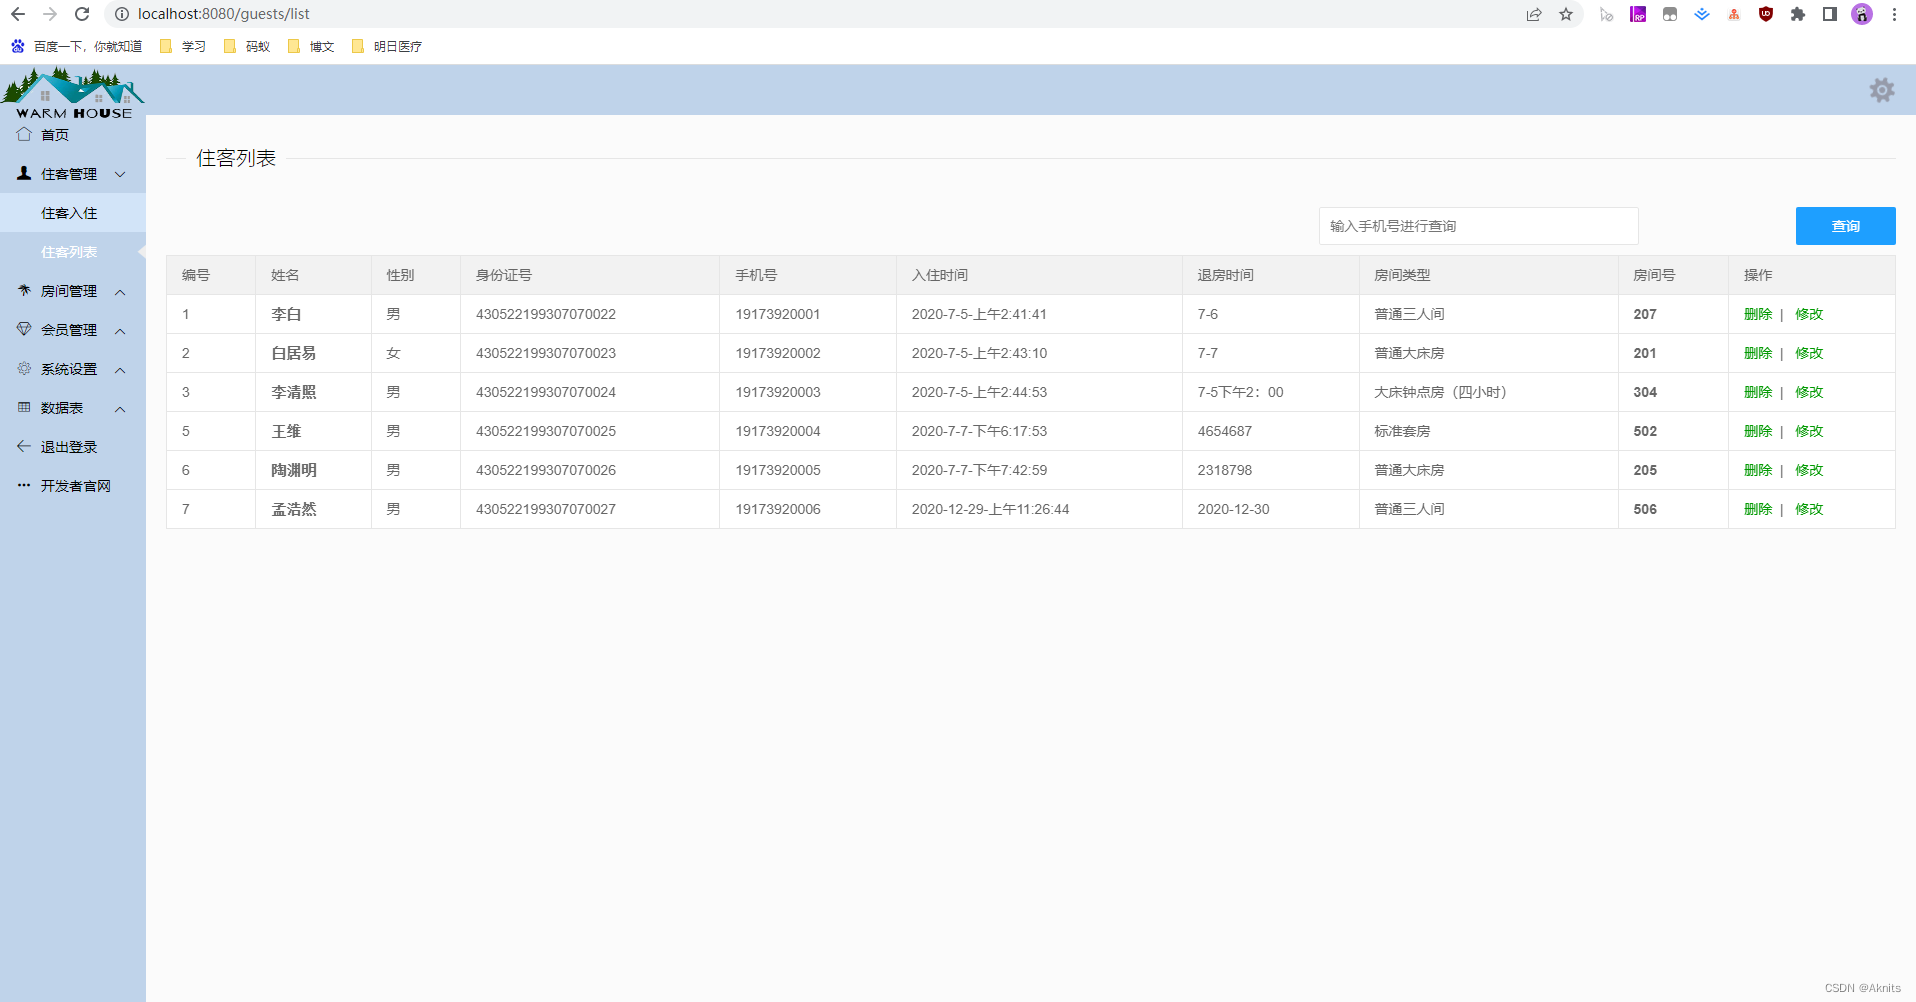Open the browser profile avatar
1916x1002 pixels.
pos(1862,14)
